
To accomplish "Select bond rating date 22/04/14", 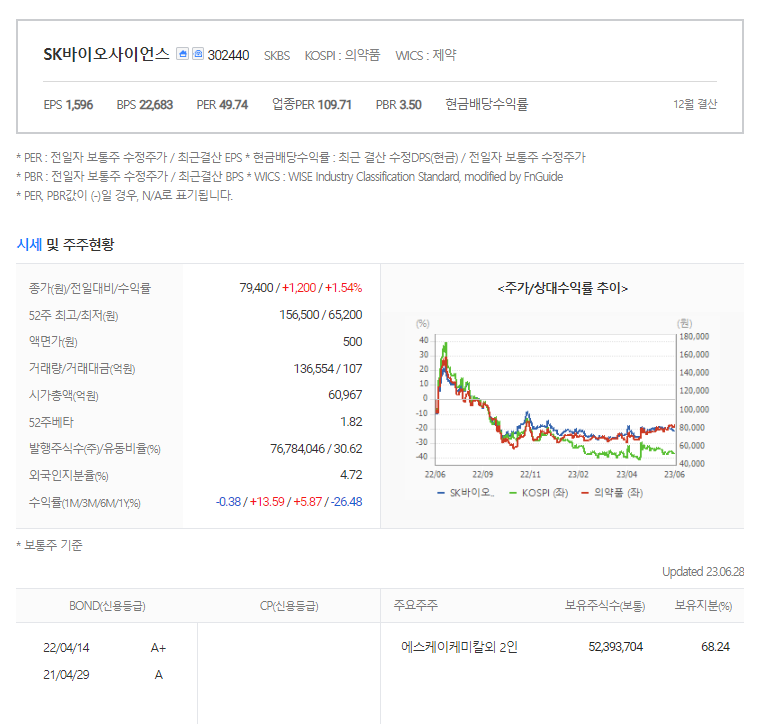I will point(66,648).
